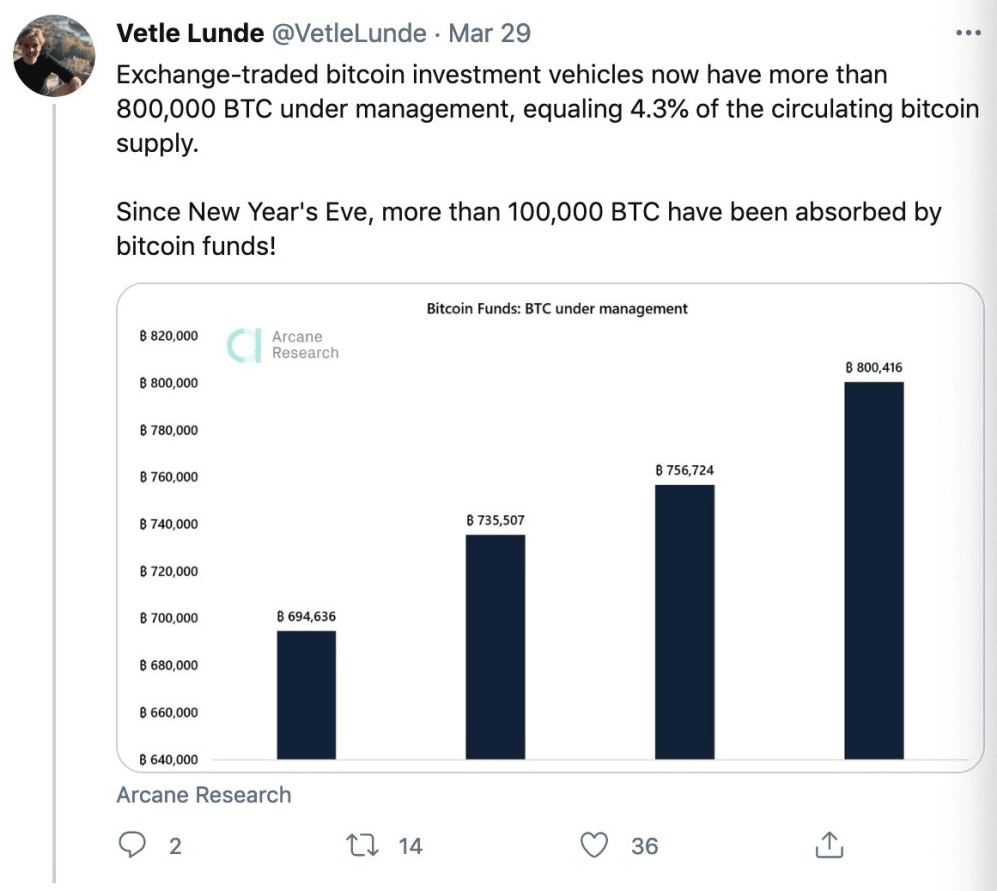Click the chart title text
997x891 pixels.
pos(557,309)
